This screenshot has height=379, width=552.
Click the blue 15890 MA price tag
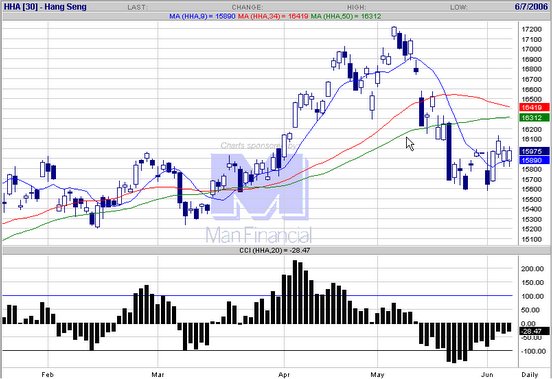pyautogui.click(x=534, y=160)
